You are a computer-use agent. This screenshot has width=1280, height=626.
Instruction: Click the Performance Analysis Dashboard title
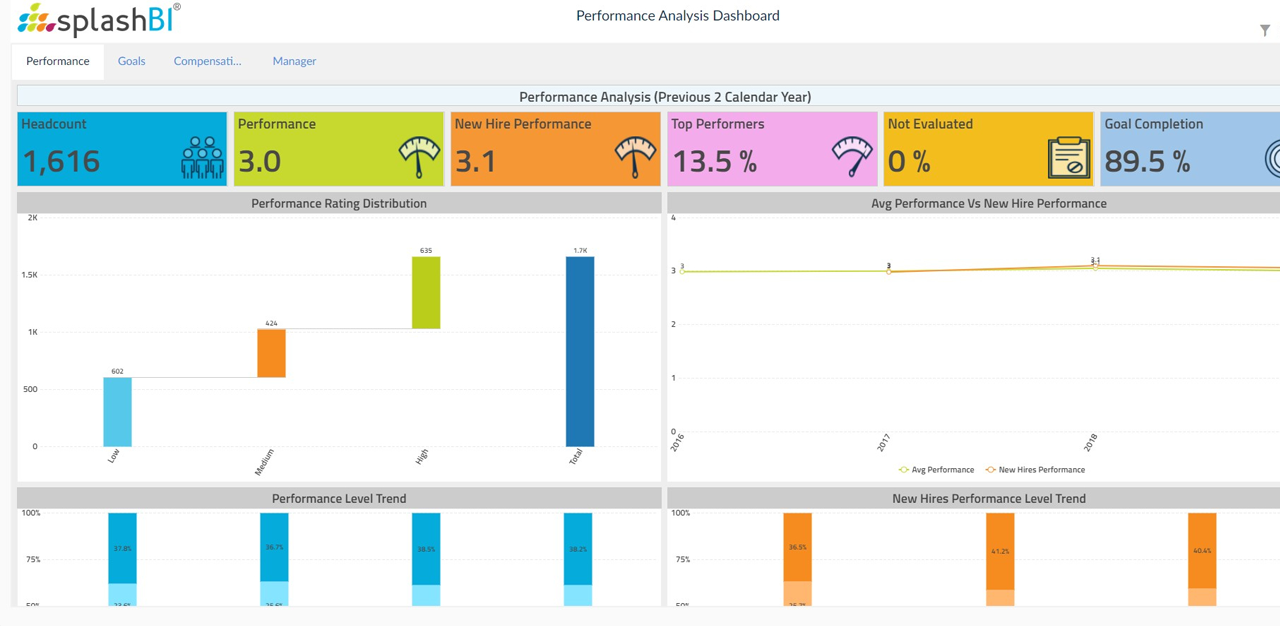pos(677,15)
